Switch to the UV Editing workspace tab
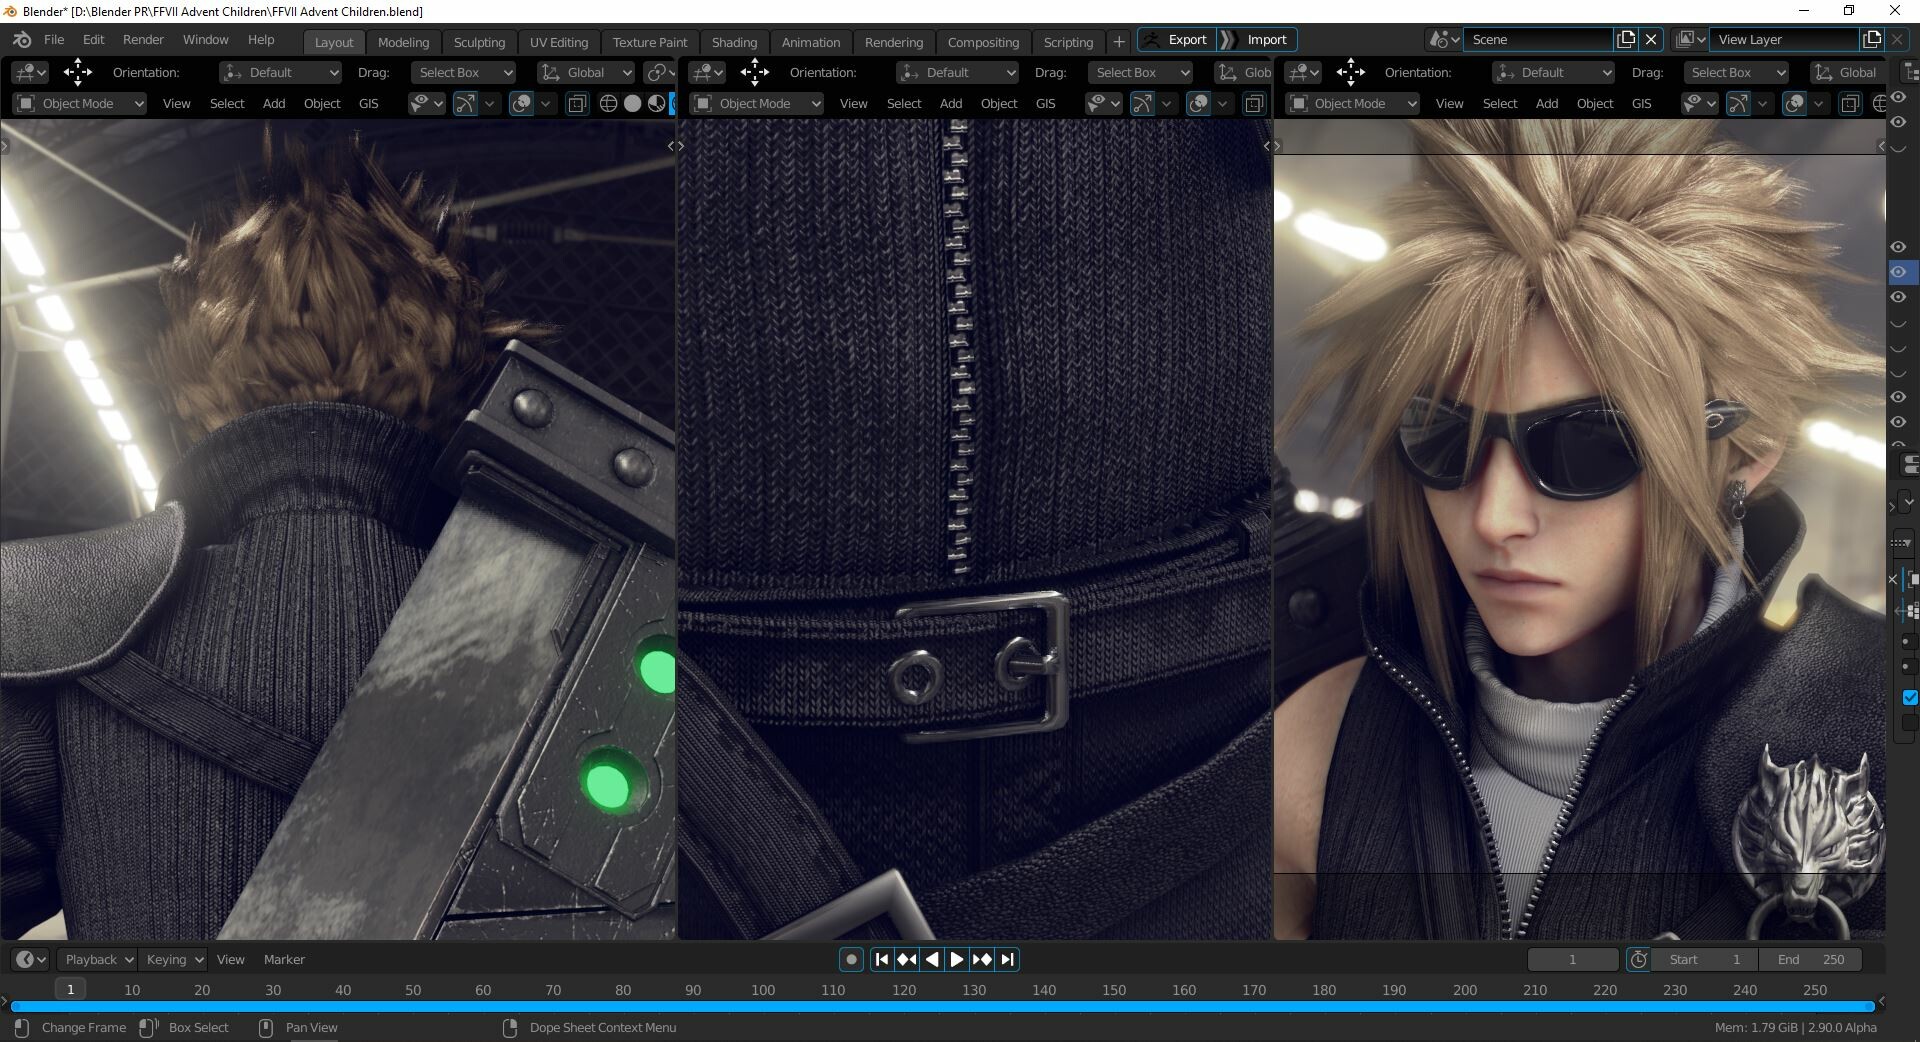 coord(559,42)
